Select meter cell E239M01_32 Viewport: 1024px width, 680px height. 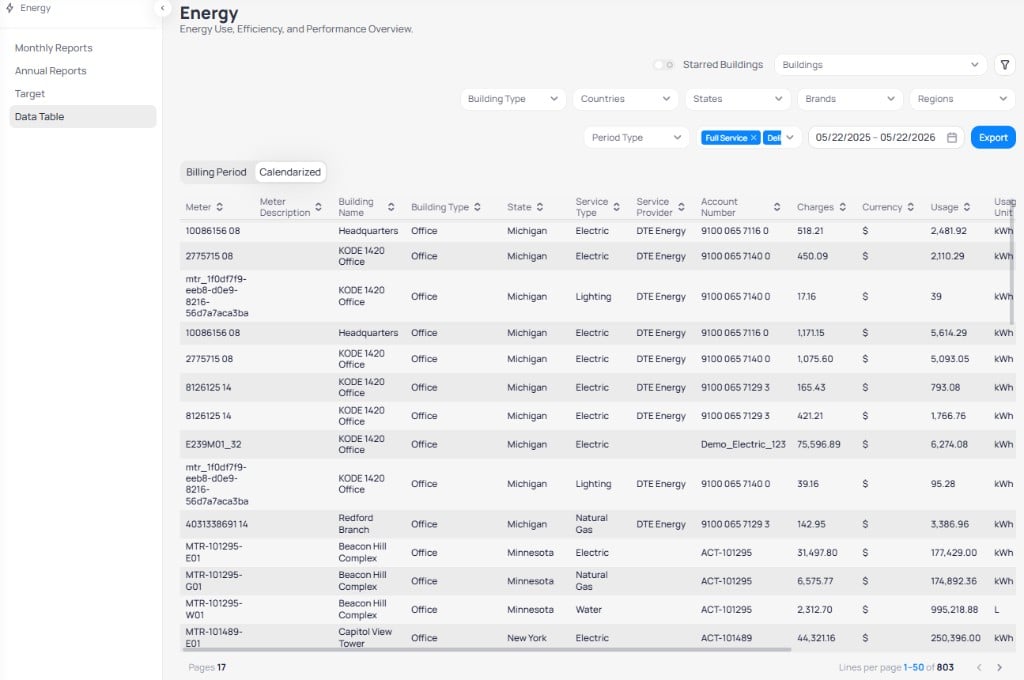click(213, 444)
